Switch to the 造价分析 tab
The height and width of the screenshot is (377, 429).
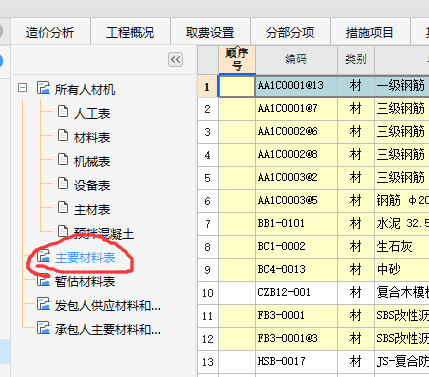coord(50,32)
